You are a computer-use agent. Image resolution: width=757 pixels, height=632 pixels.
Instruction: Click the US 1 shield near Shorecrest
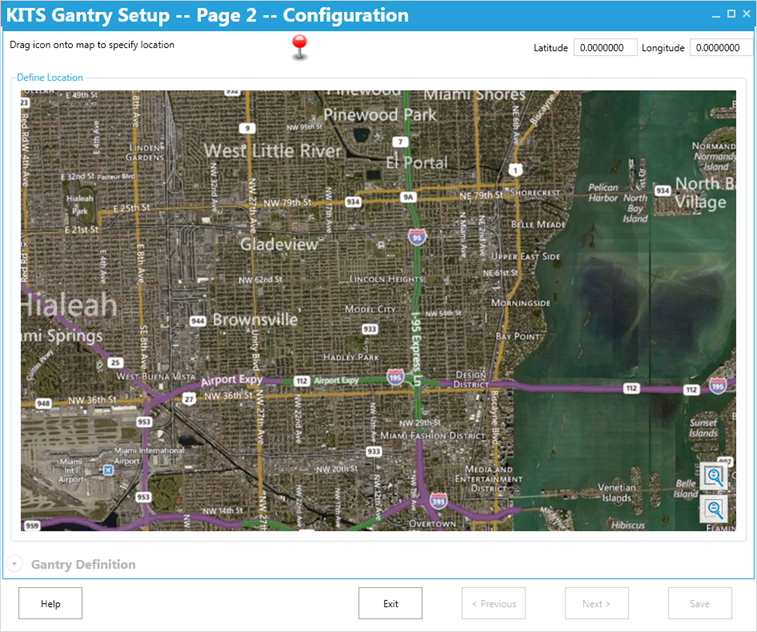point(516,169)
